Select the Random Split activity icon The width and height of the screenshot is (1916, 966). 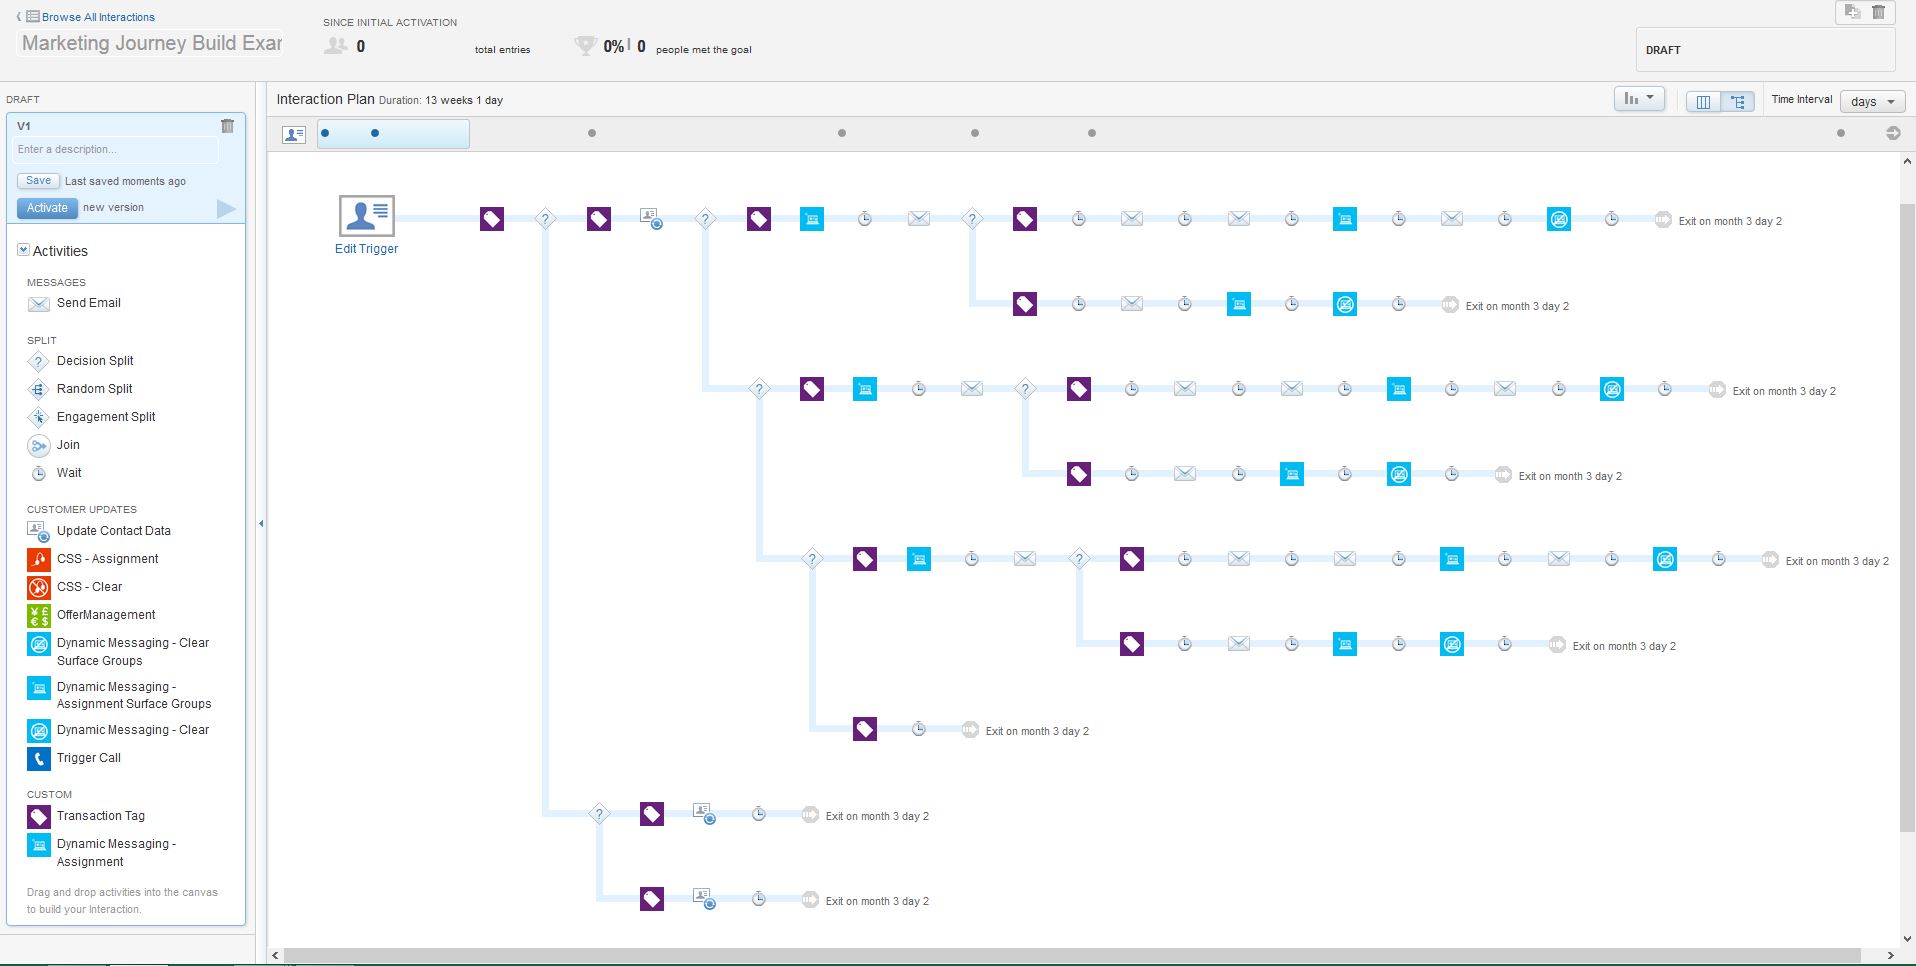(x=38, y=390)
